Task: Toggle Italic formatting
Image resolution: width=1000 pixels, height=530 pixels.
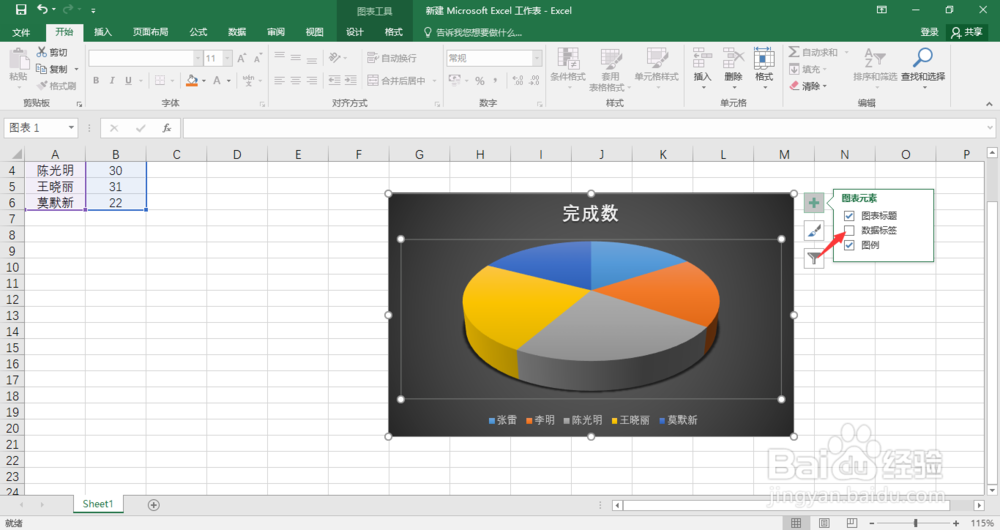Action: click(x=112, y=80)
